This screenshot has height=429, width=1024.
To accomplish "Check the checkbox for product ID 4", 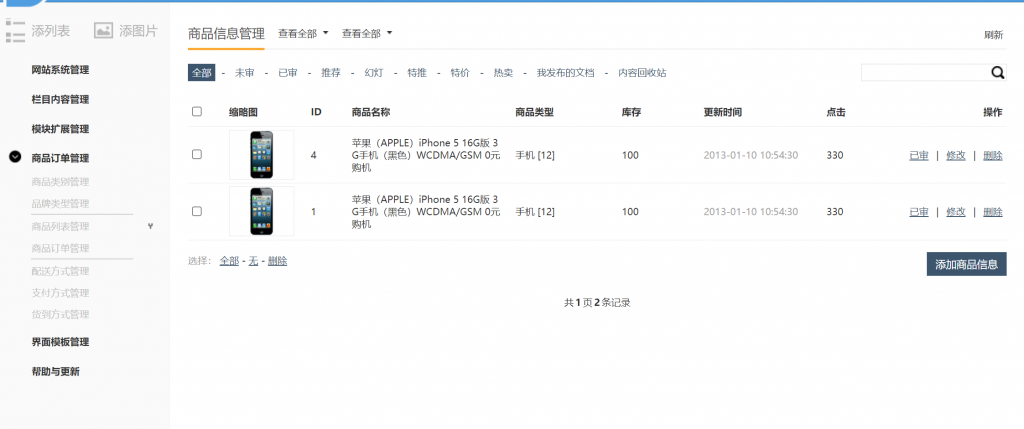I will click(x=197, y=155).
